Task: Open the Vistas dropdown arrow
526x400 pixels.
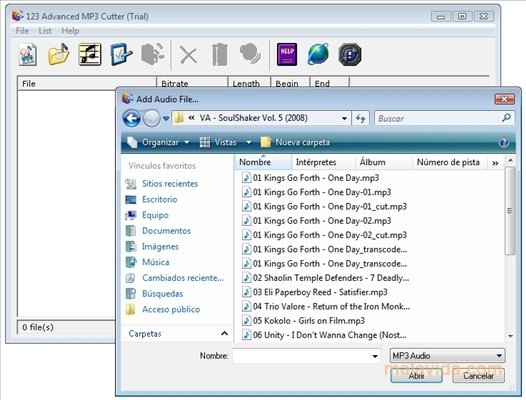Action: pos(249,143)
